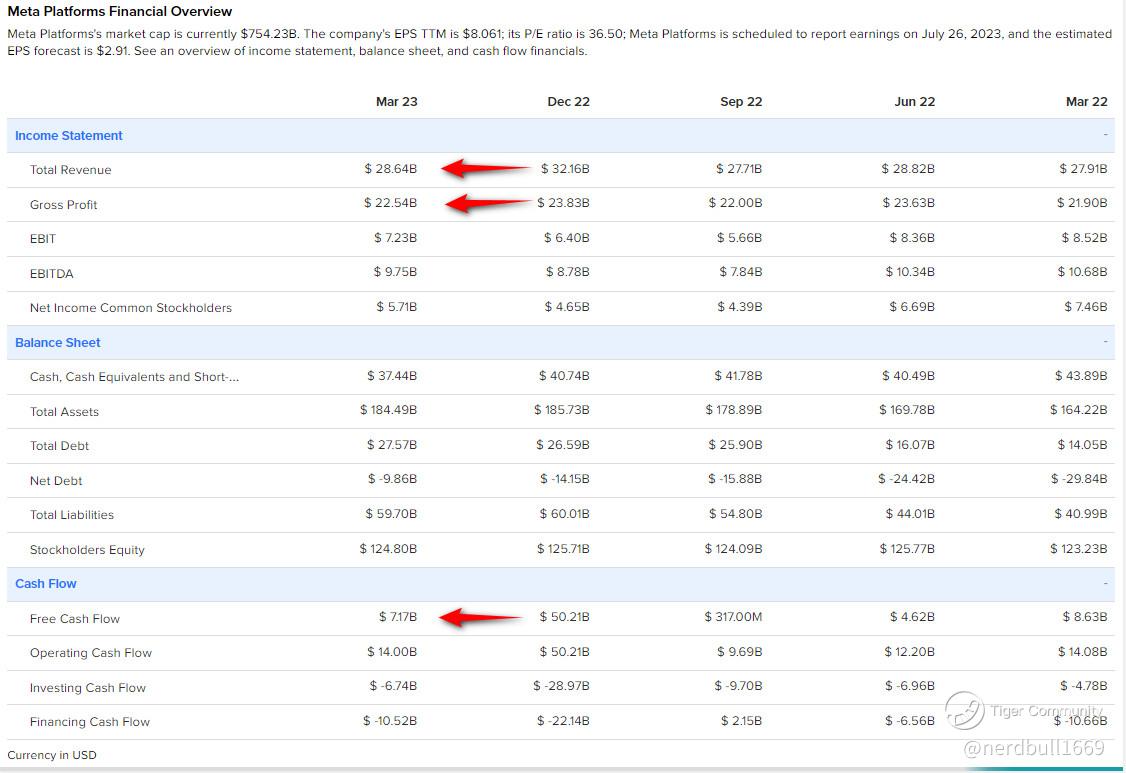Screen dimensions: 1126x773
Task: Click the $ -9.86B Net Debt value
Action: [392, 479]
